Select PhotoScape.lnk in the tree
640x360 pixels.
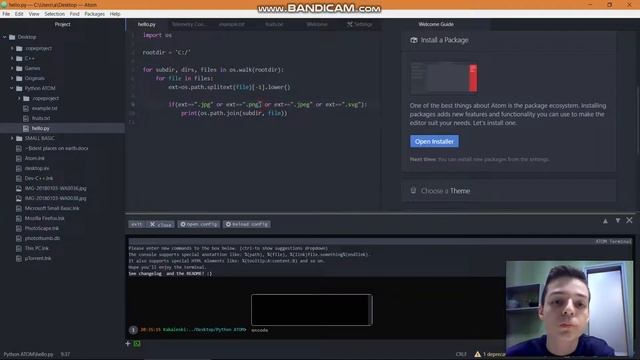[41, 228]
